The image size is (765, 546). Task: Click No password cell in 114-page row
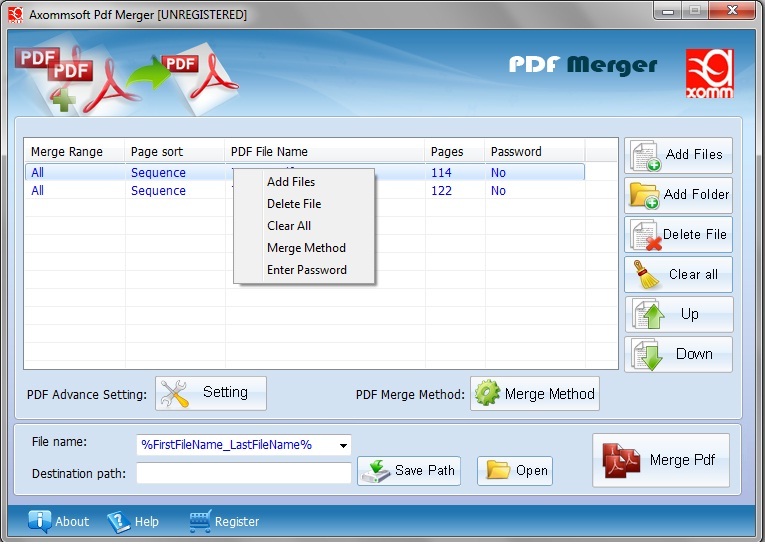498,173
